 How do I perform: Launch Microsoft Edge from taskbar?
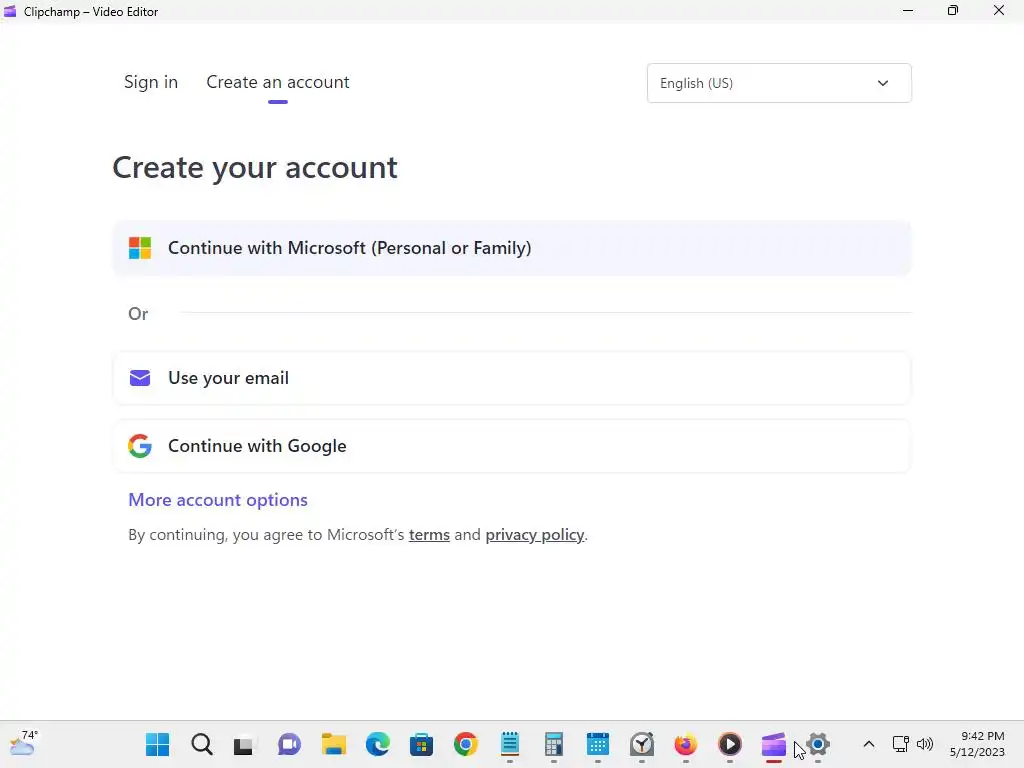tap(377, 744)
